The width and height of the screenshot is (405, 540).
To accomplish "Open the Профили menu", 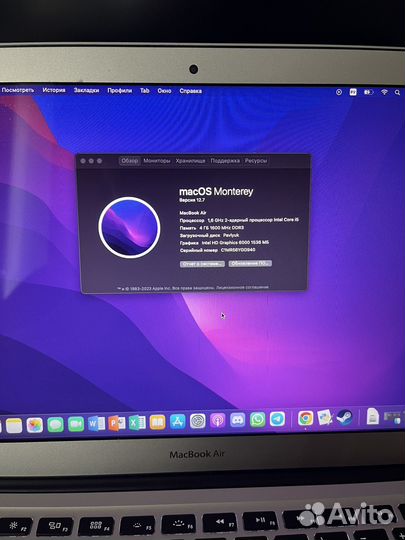I will coord(120,91).
